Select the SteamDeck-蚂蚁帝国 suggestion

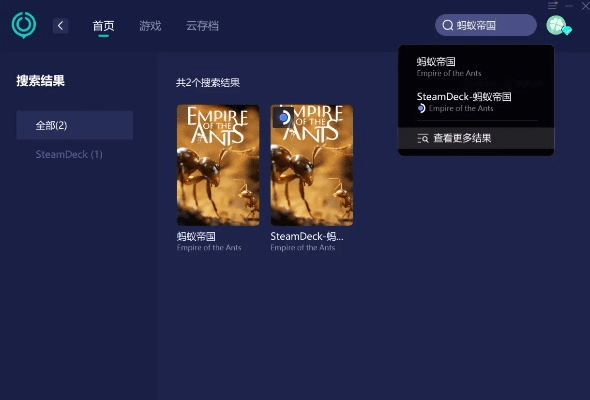tap(476, 102)
